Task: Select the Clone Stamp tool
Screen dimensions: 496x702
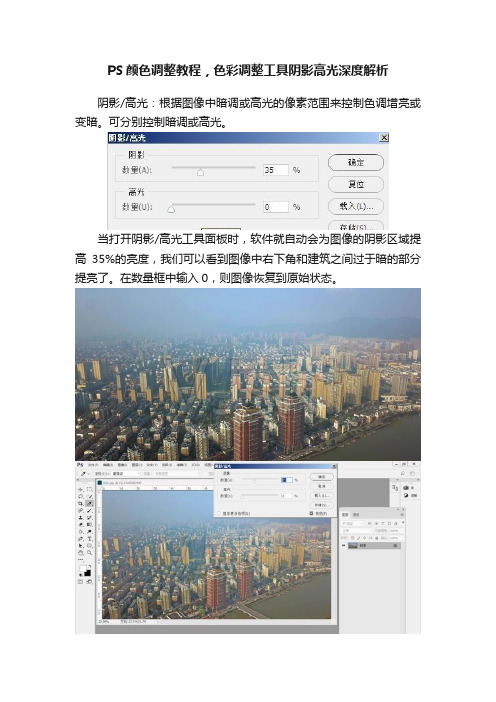Action: (81, 518)
